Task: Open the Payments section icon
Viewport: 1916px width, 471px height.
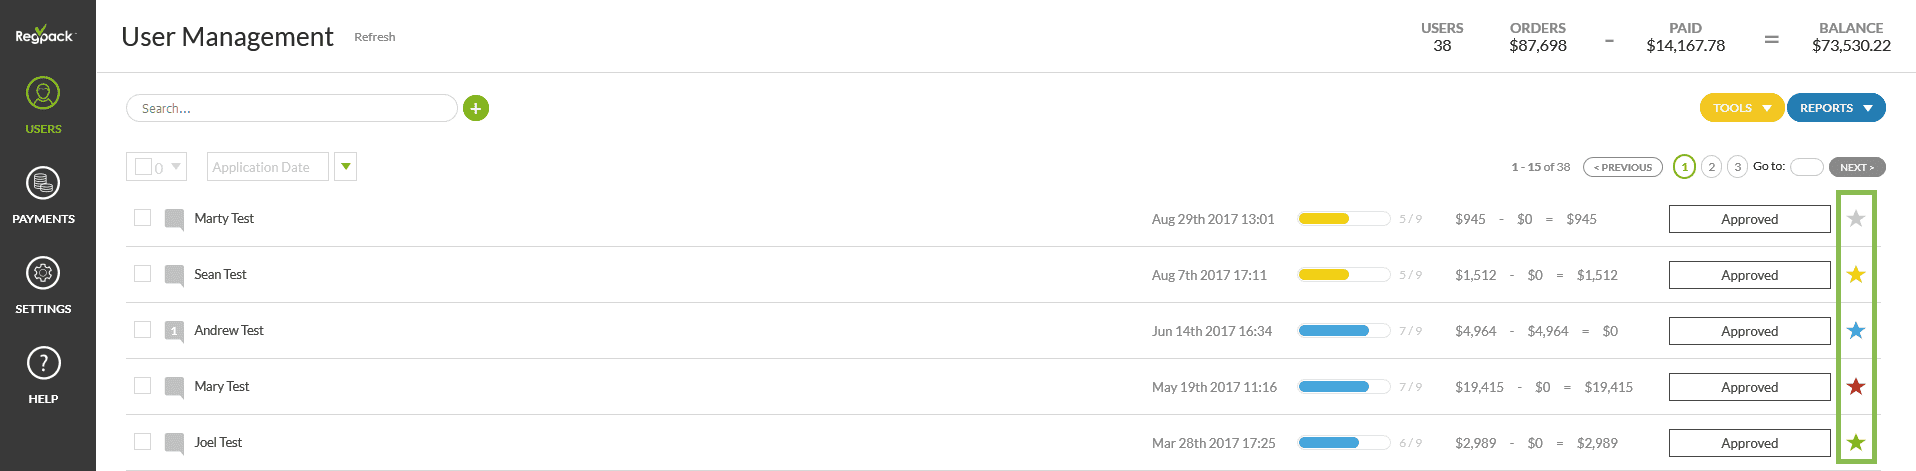Action: 43,184
